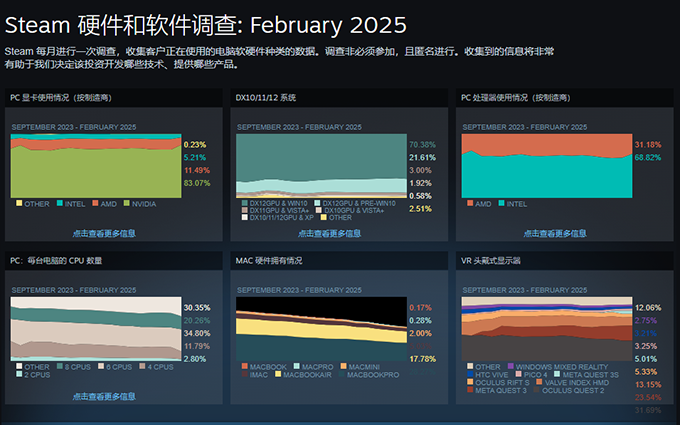Click the Mac hardware ownership area chart

(x=321, y=329)
